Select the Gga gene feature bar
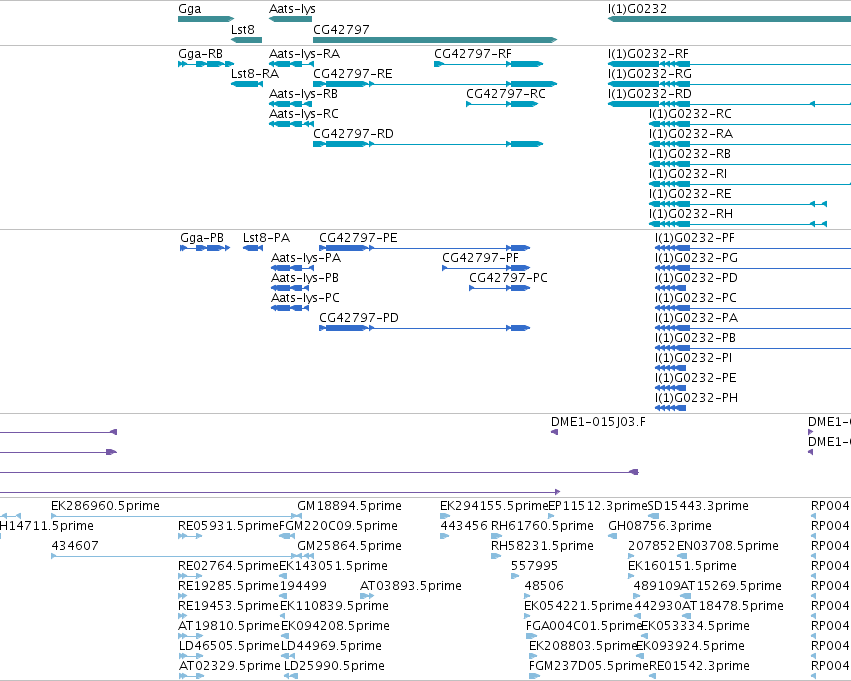This screenshot has height=681, width=851. (x=206, y=19)
